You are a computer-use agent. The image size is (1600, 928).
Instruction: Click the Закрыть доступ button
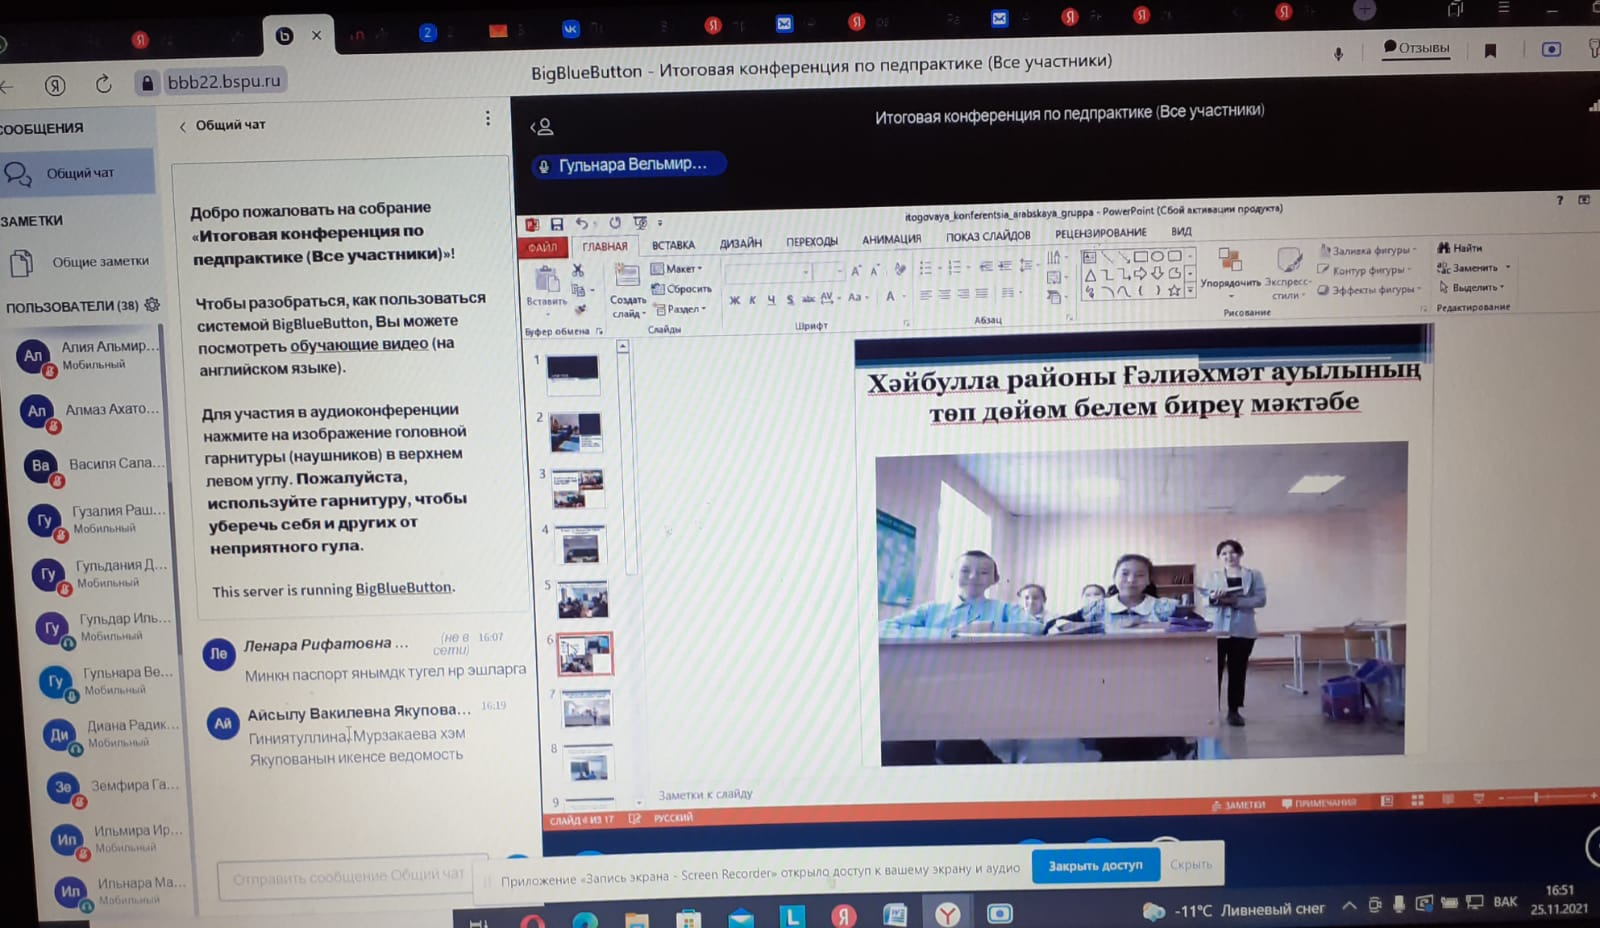[x=1095, y=865]
